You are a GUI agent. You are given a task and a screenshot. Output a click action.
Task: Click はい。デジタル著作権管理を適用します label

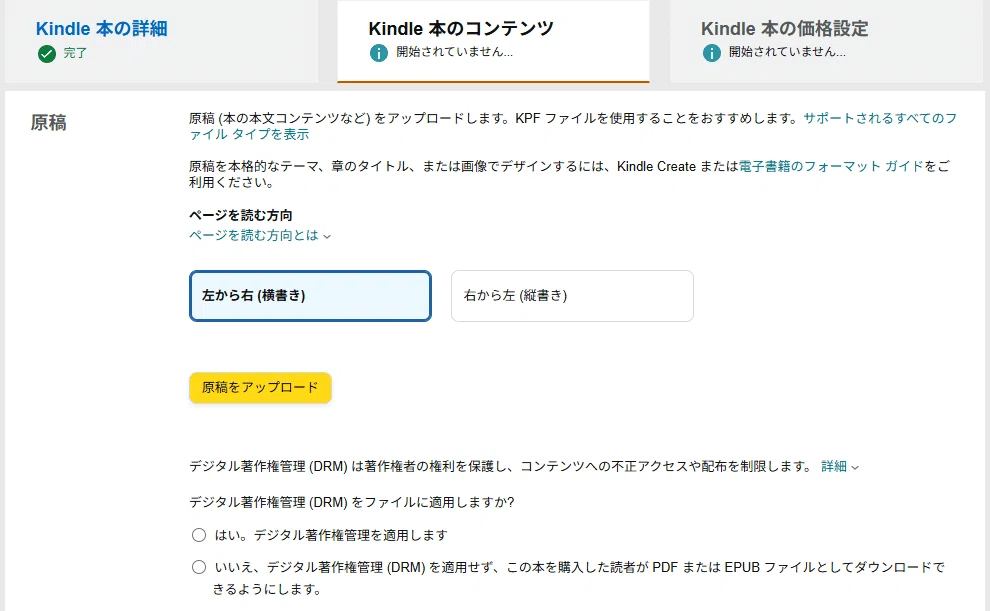(331, 535)
